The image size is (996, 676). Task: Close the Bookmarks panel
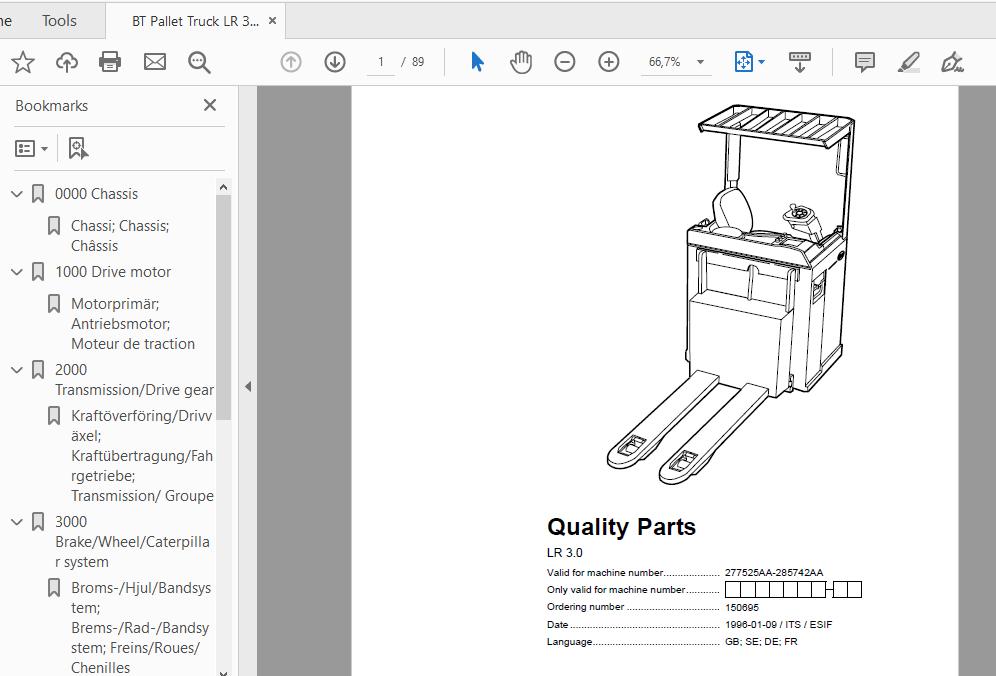tap(210, 105)
